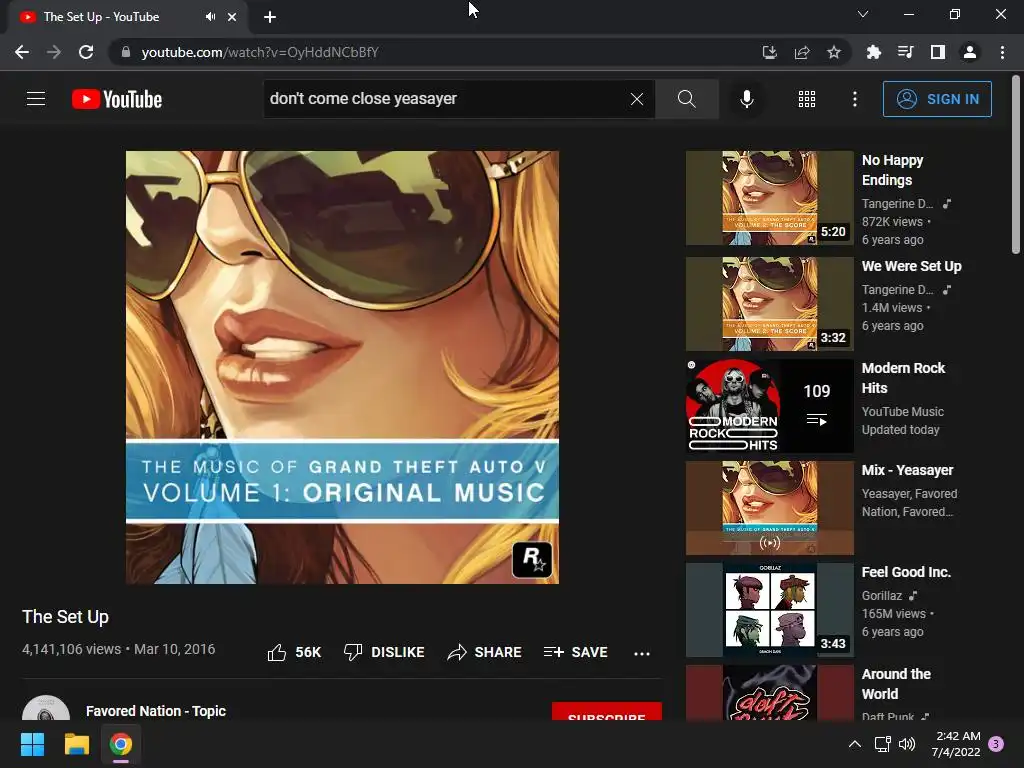Clear the search box with the X
Image resolution: width=1024 pixels, height=768 pixels.
[637, 99]
